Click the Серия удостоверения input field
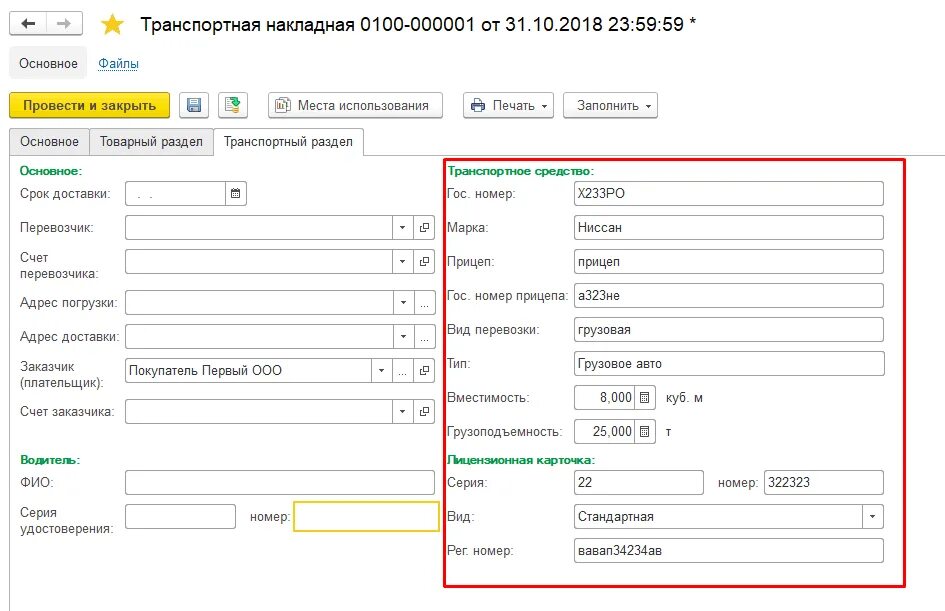The height and width of the screenshot is (611, 945). [x=180, y=516]
